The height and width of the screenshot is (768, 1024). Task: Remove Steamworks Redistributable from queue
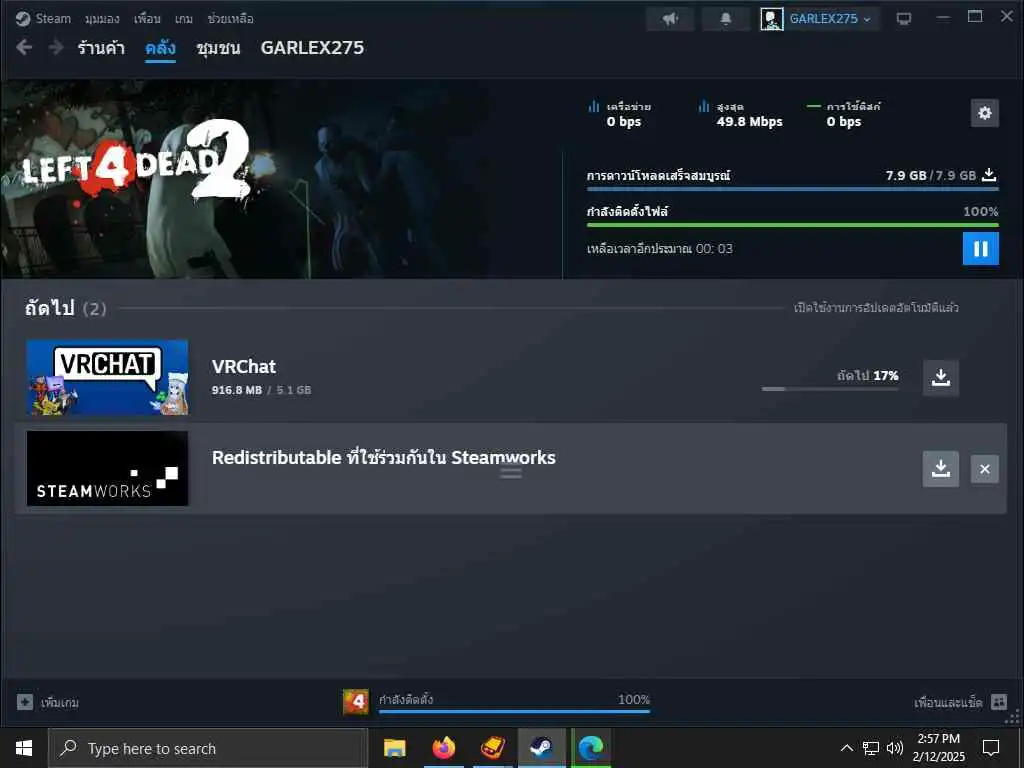click(984, 469)
